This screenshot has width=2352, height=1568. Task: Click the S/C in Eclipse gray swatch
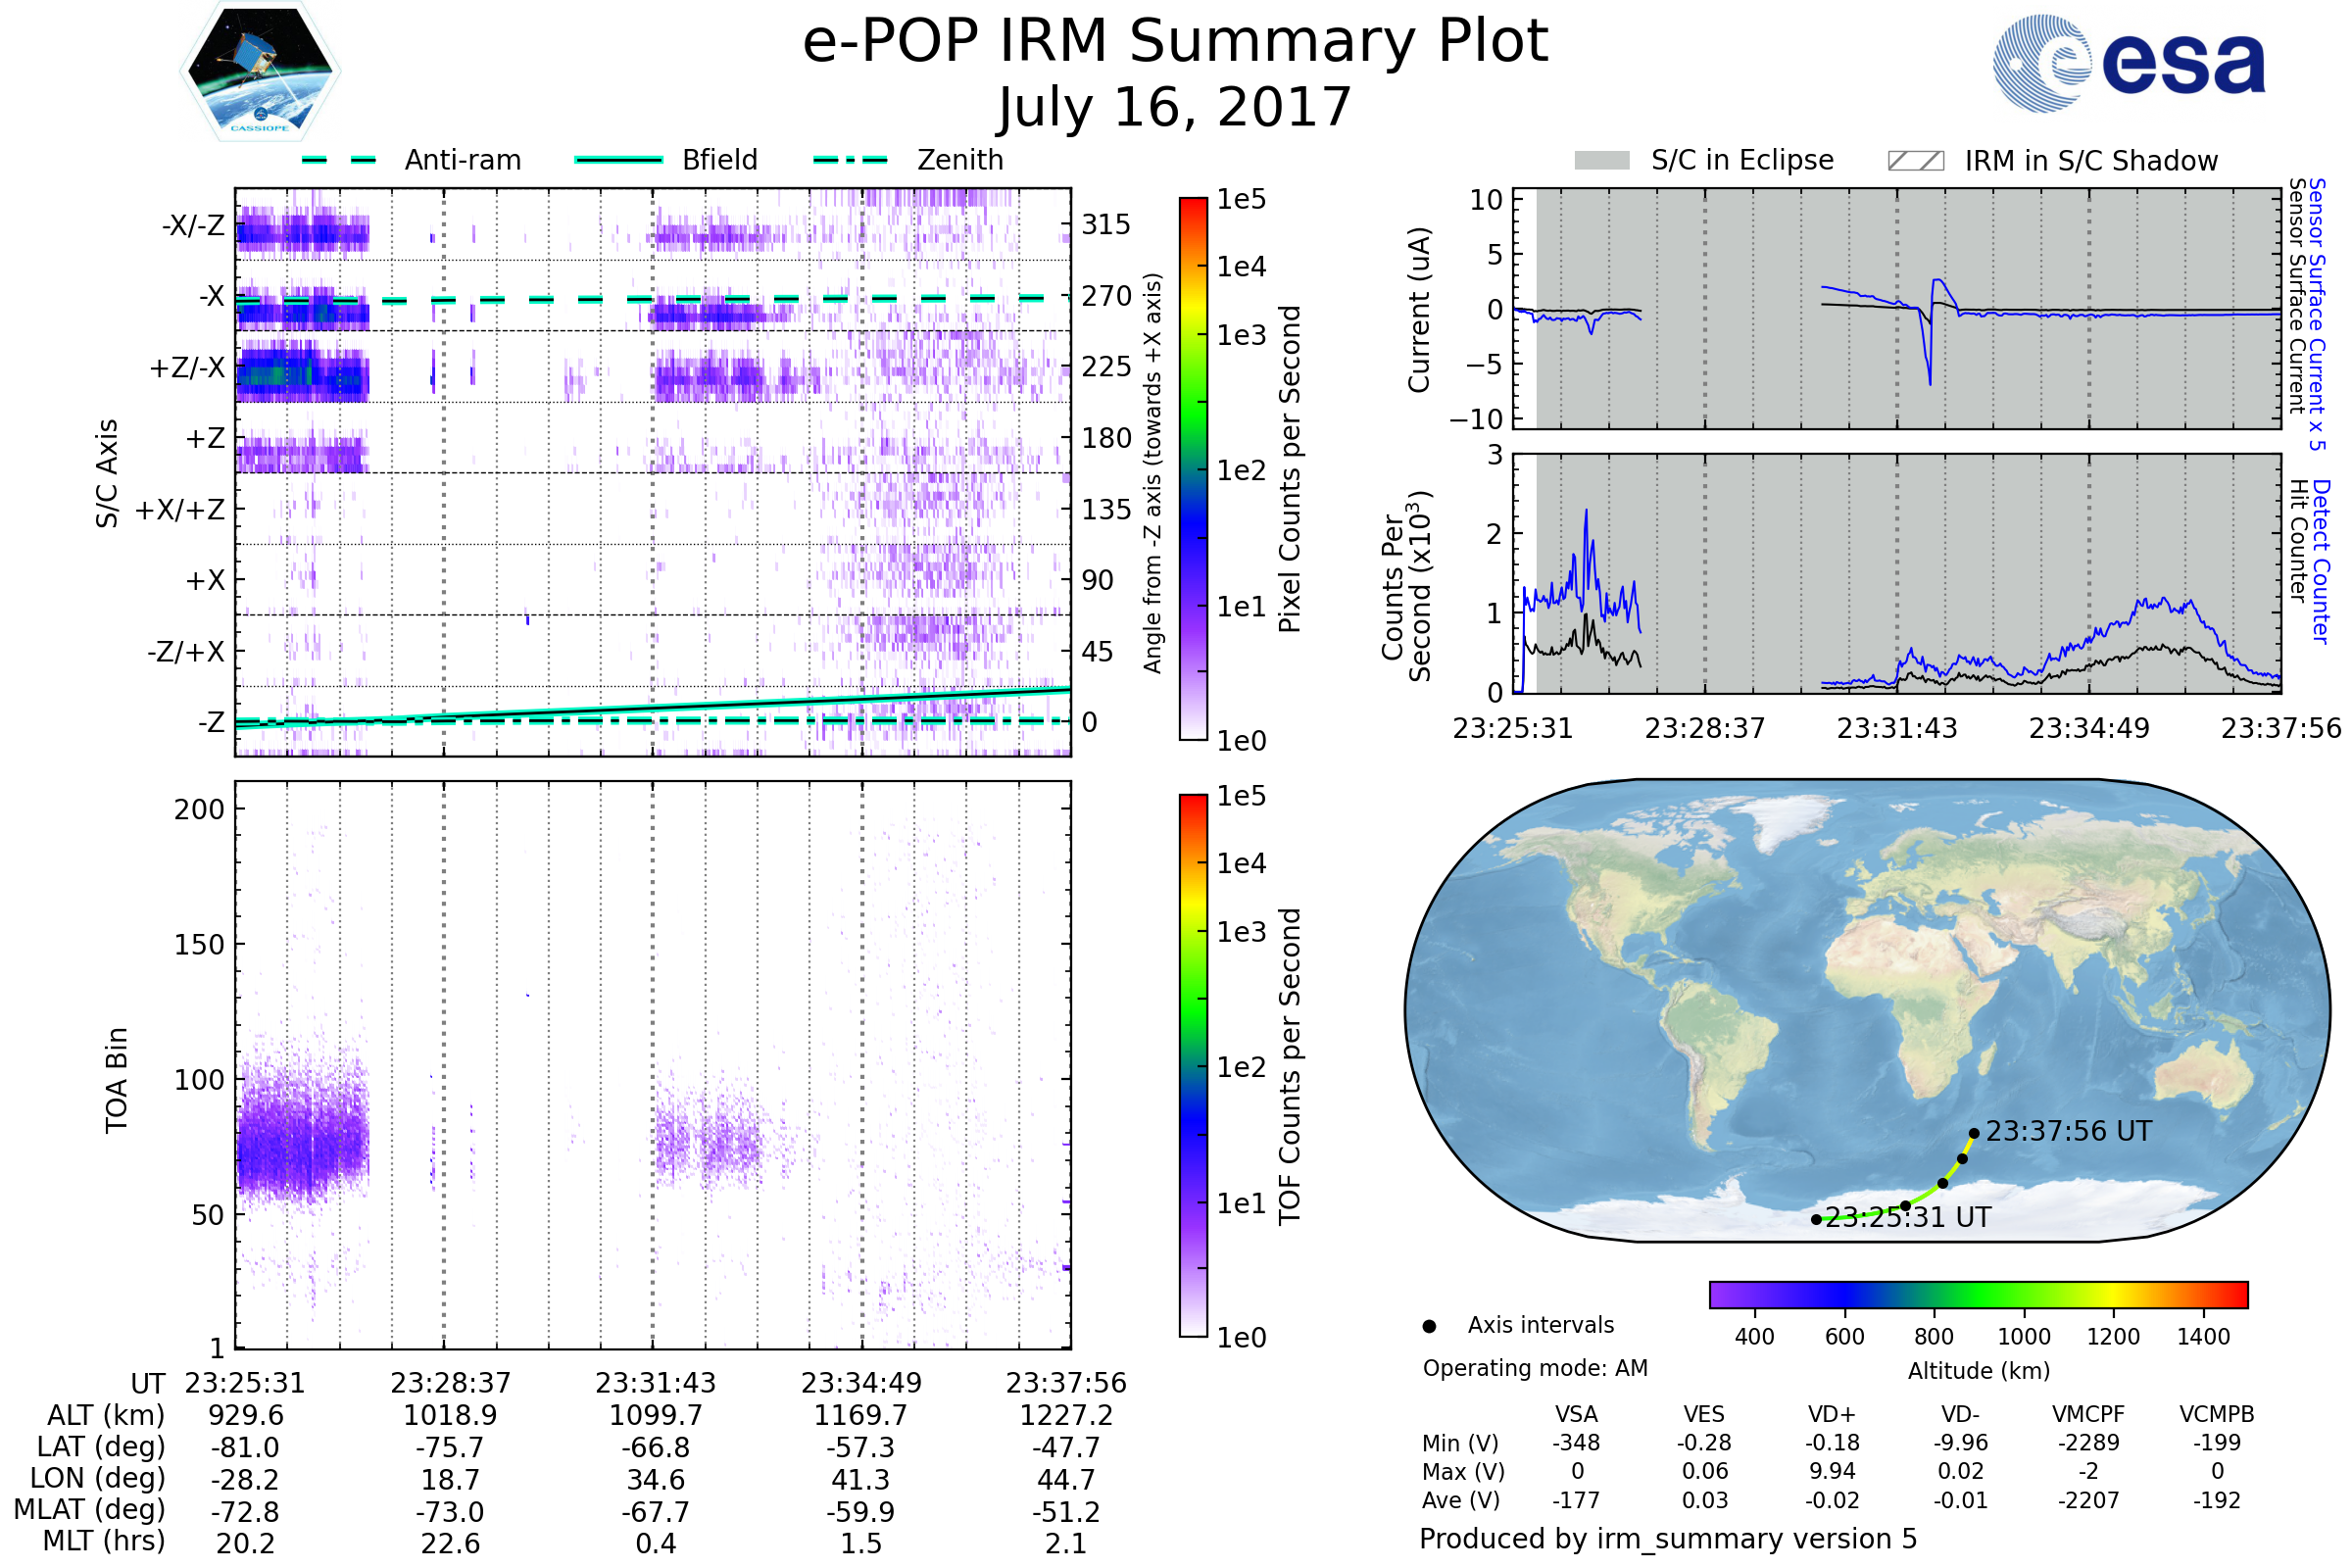point(1601,161)
